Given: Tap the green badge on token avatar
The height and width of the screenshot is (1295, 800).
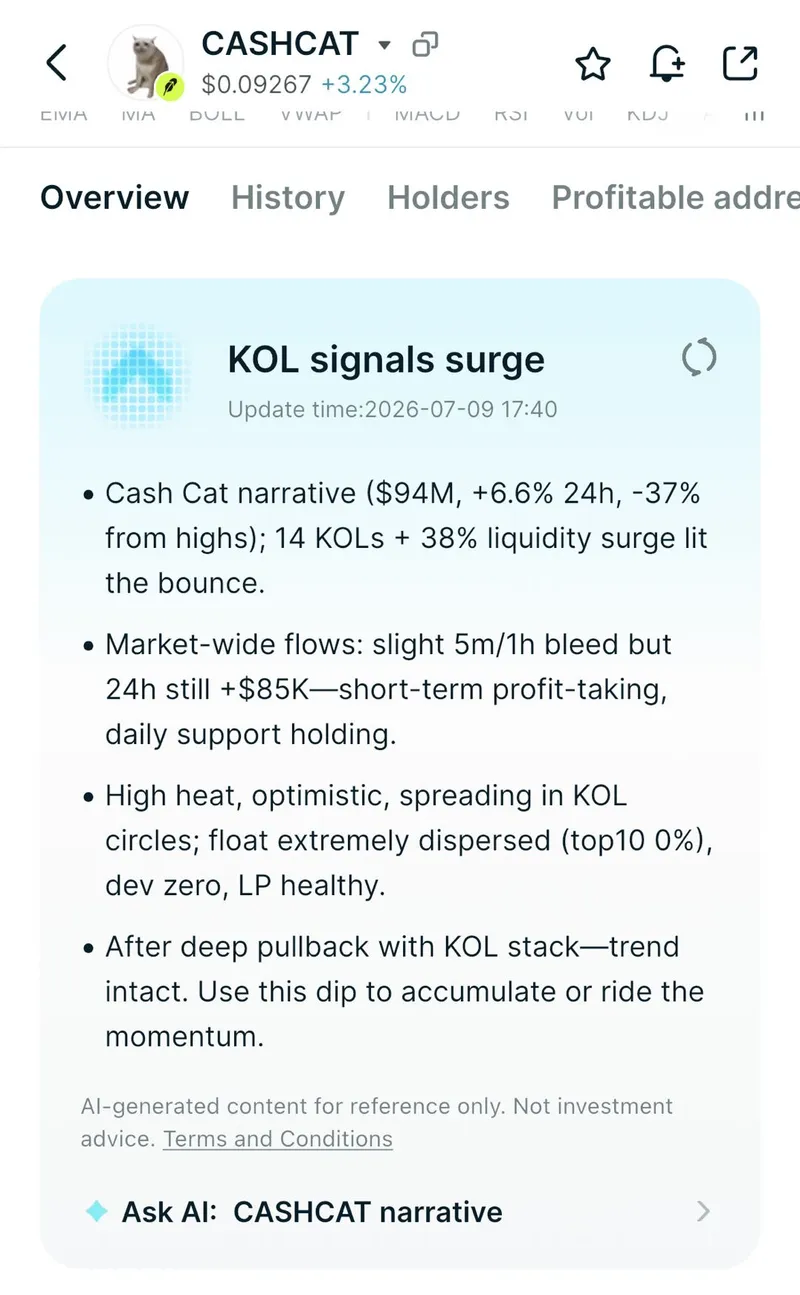Looking at the screenshot, I should 171,88.
